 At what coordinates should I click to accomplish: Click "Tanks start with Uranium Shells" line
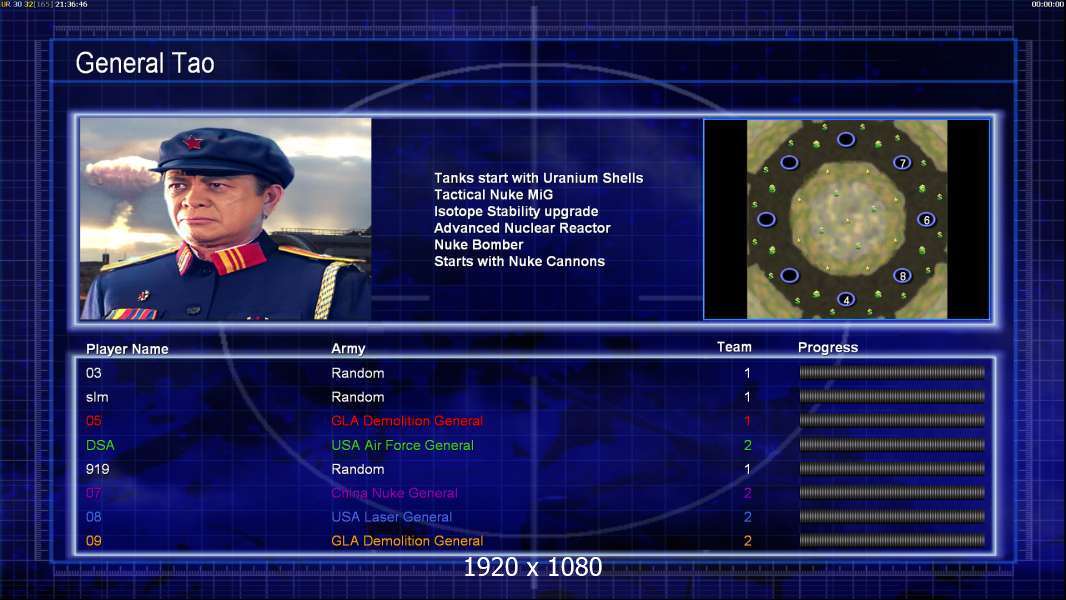click(x=538, y=178)
